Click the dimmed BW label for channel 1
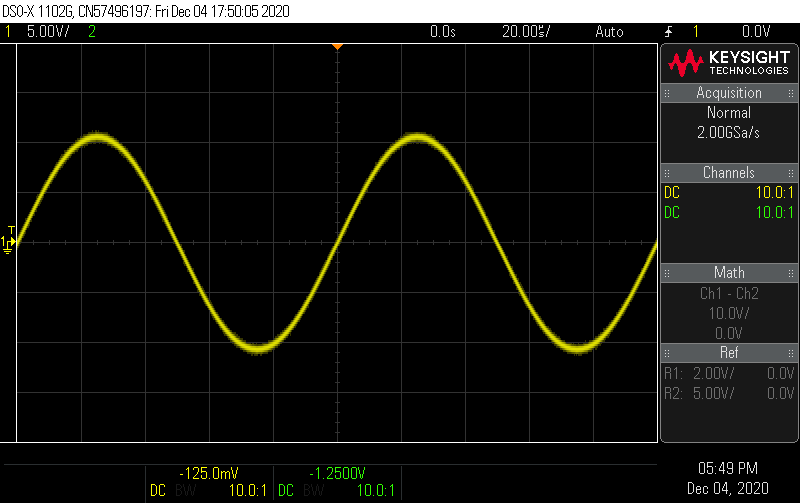This screenshot has height=503, width=800. [x=185, y=491]
